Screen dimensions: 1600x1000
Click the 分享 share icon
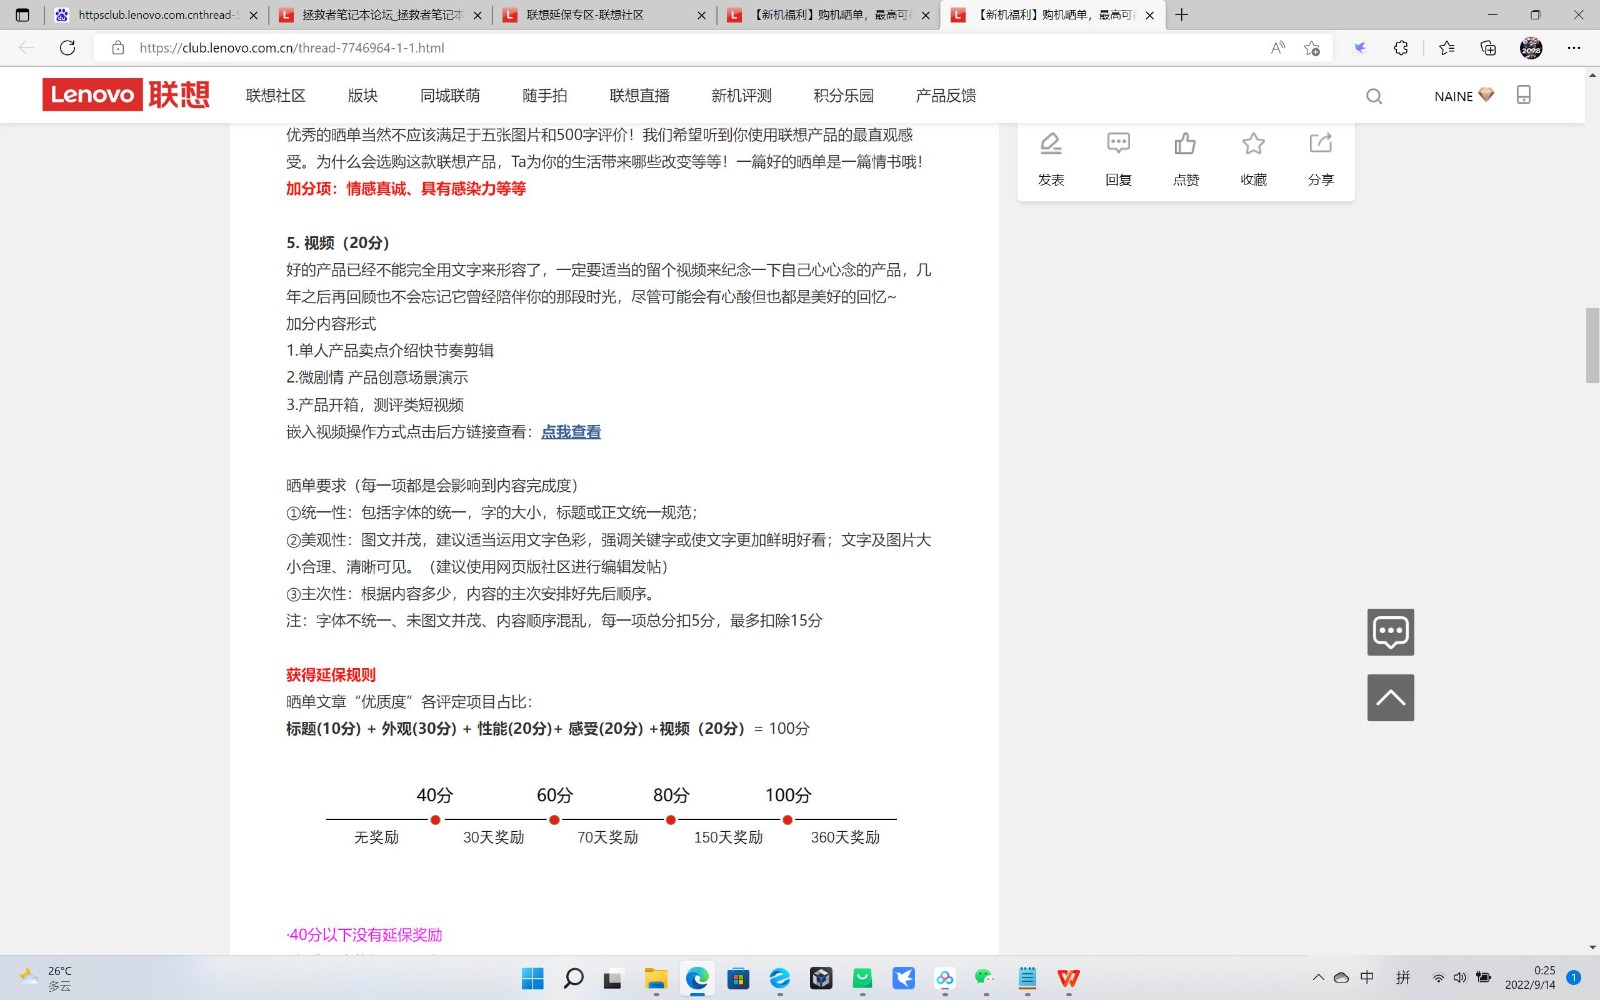pos(1321,144)
